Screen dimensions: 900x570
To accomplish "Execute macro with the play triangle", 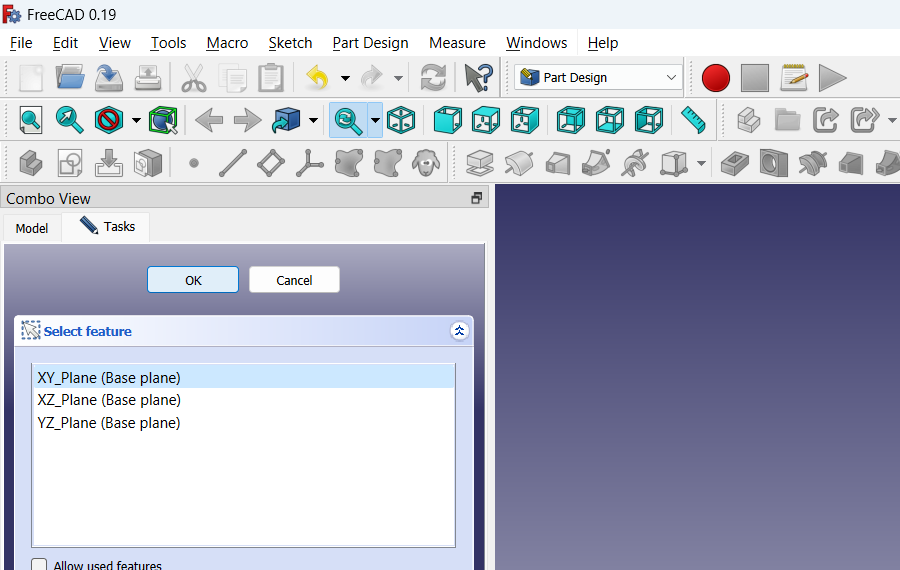I will 832,77.
